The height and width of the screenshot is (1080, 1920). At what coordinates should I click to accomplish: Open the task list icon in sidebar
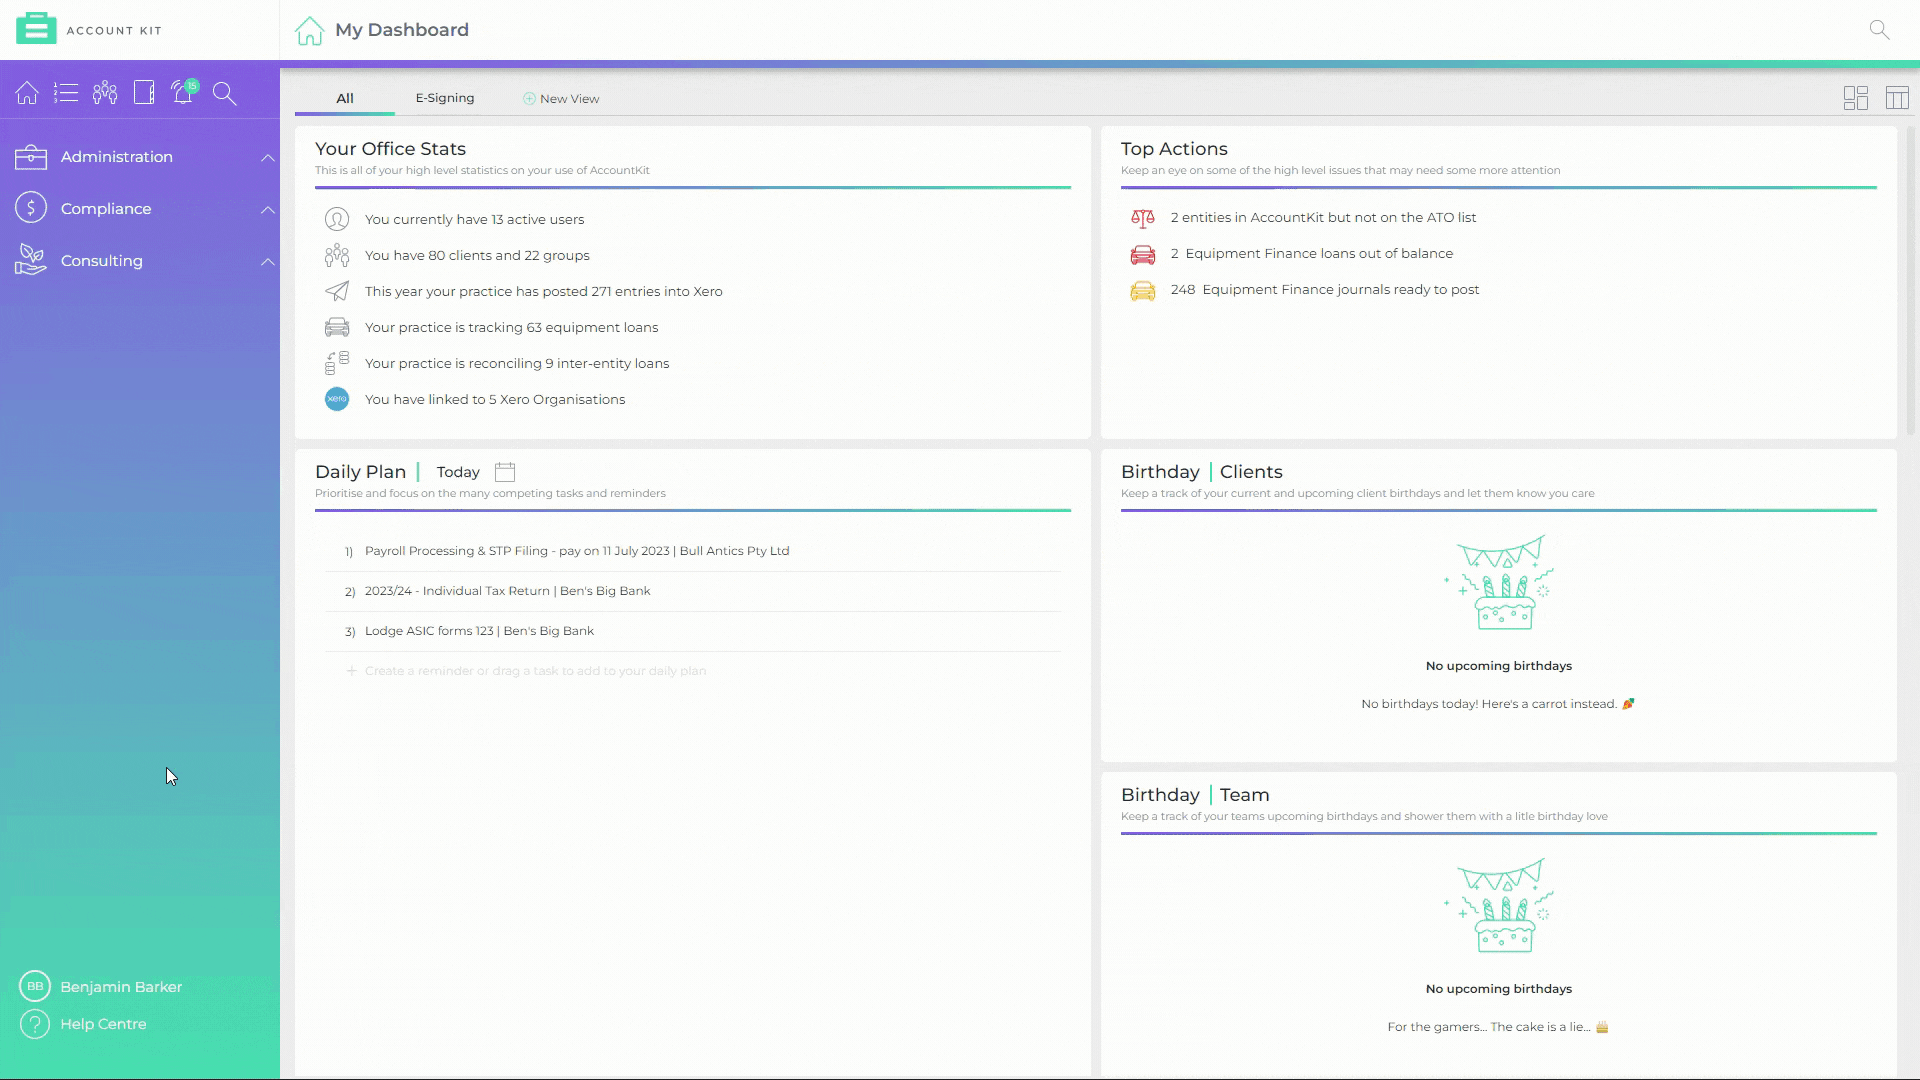(x=65, y=92)
